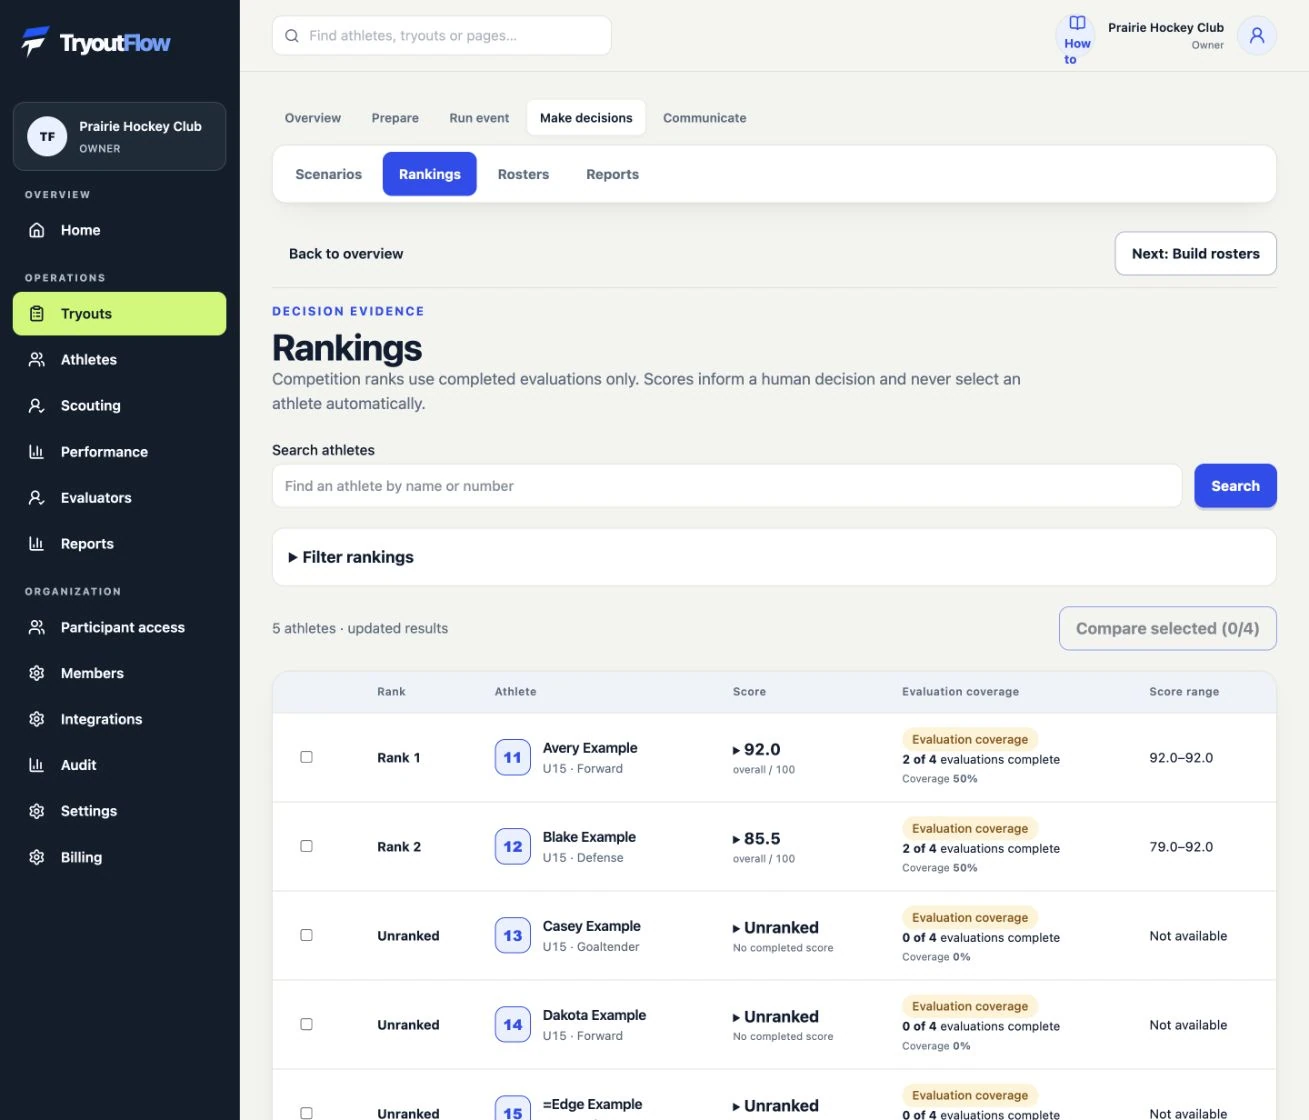
Task: Click the Scouting sidebar icon
Action: (x=37, y=406)
